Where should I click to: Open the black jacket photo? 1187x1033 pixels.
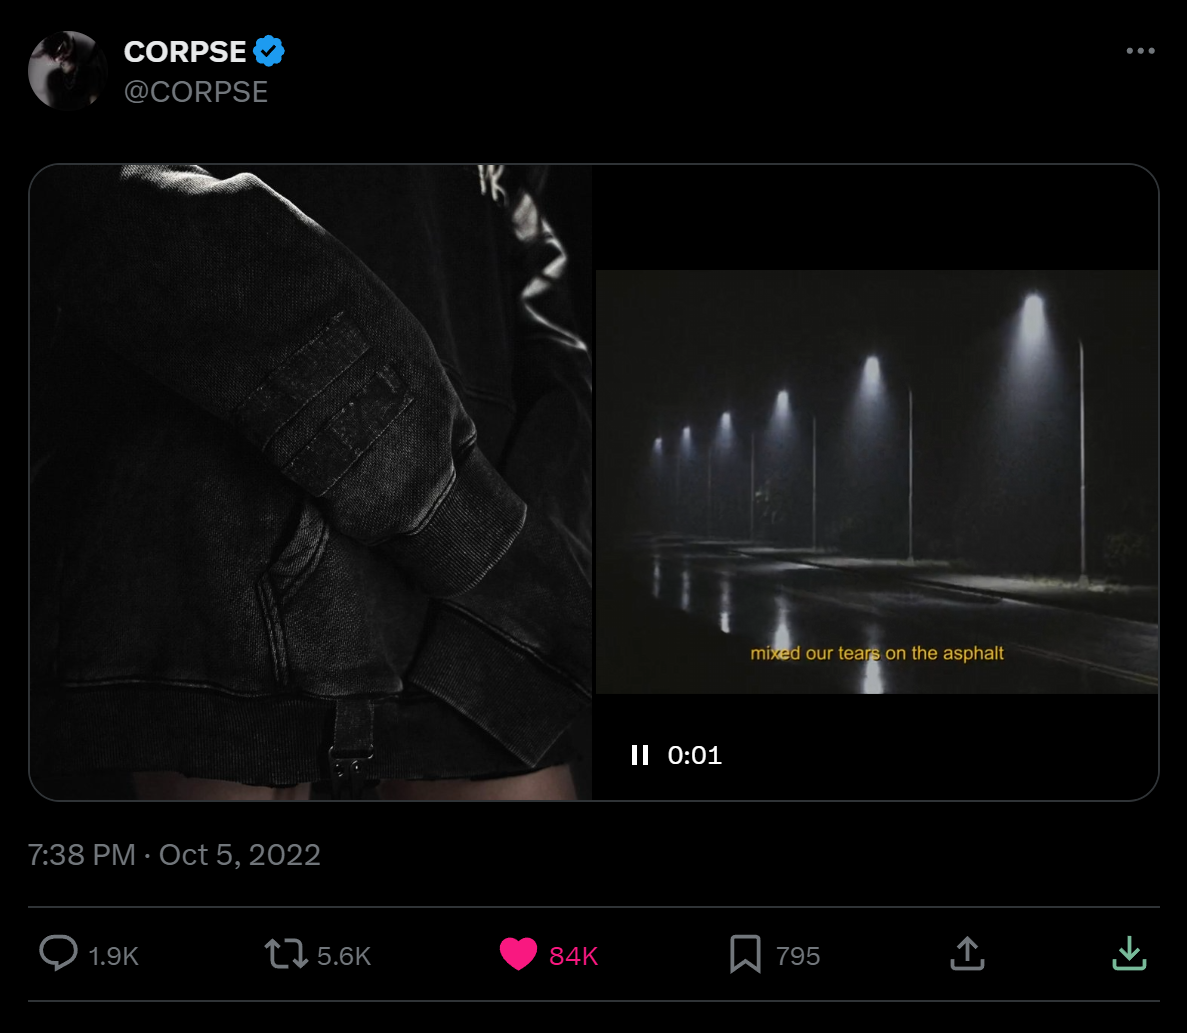click(x=310, y=482)
